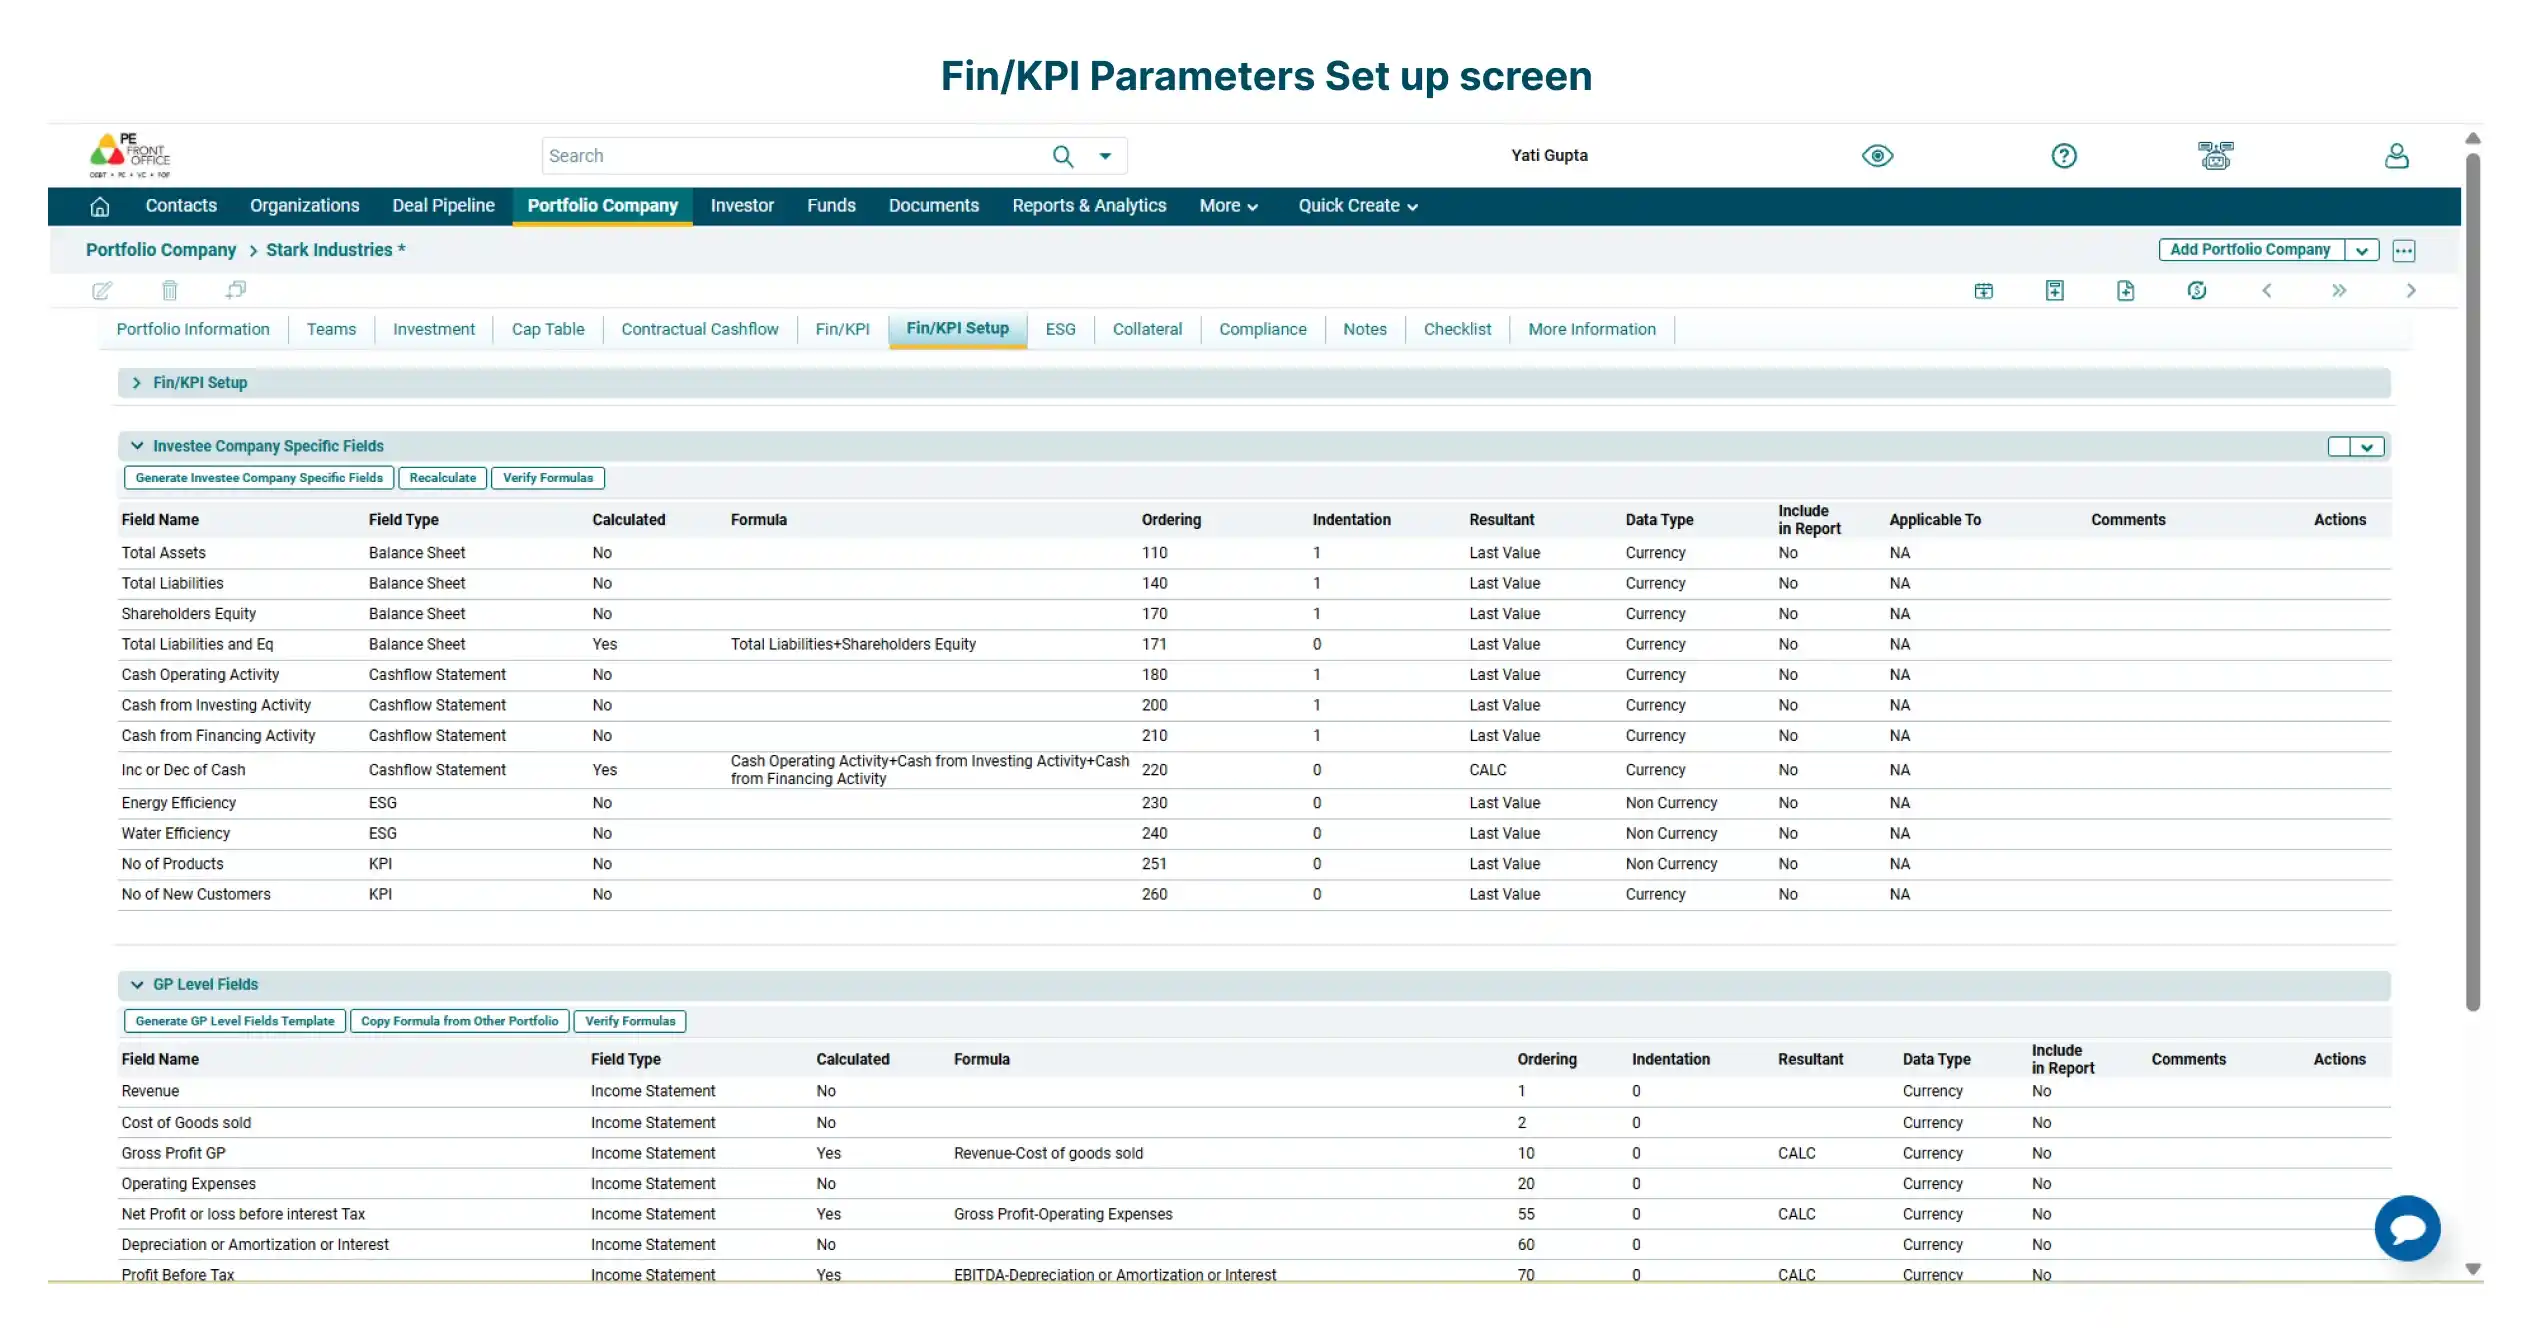Click Generate GP Level Fields Template button
2530x1330 pixels.
235,1021
